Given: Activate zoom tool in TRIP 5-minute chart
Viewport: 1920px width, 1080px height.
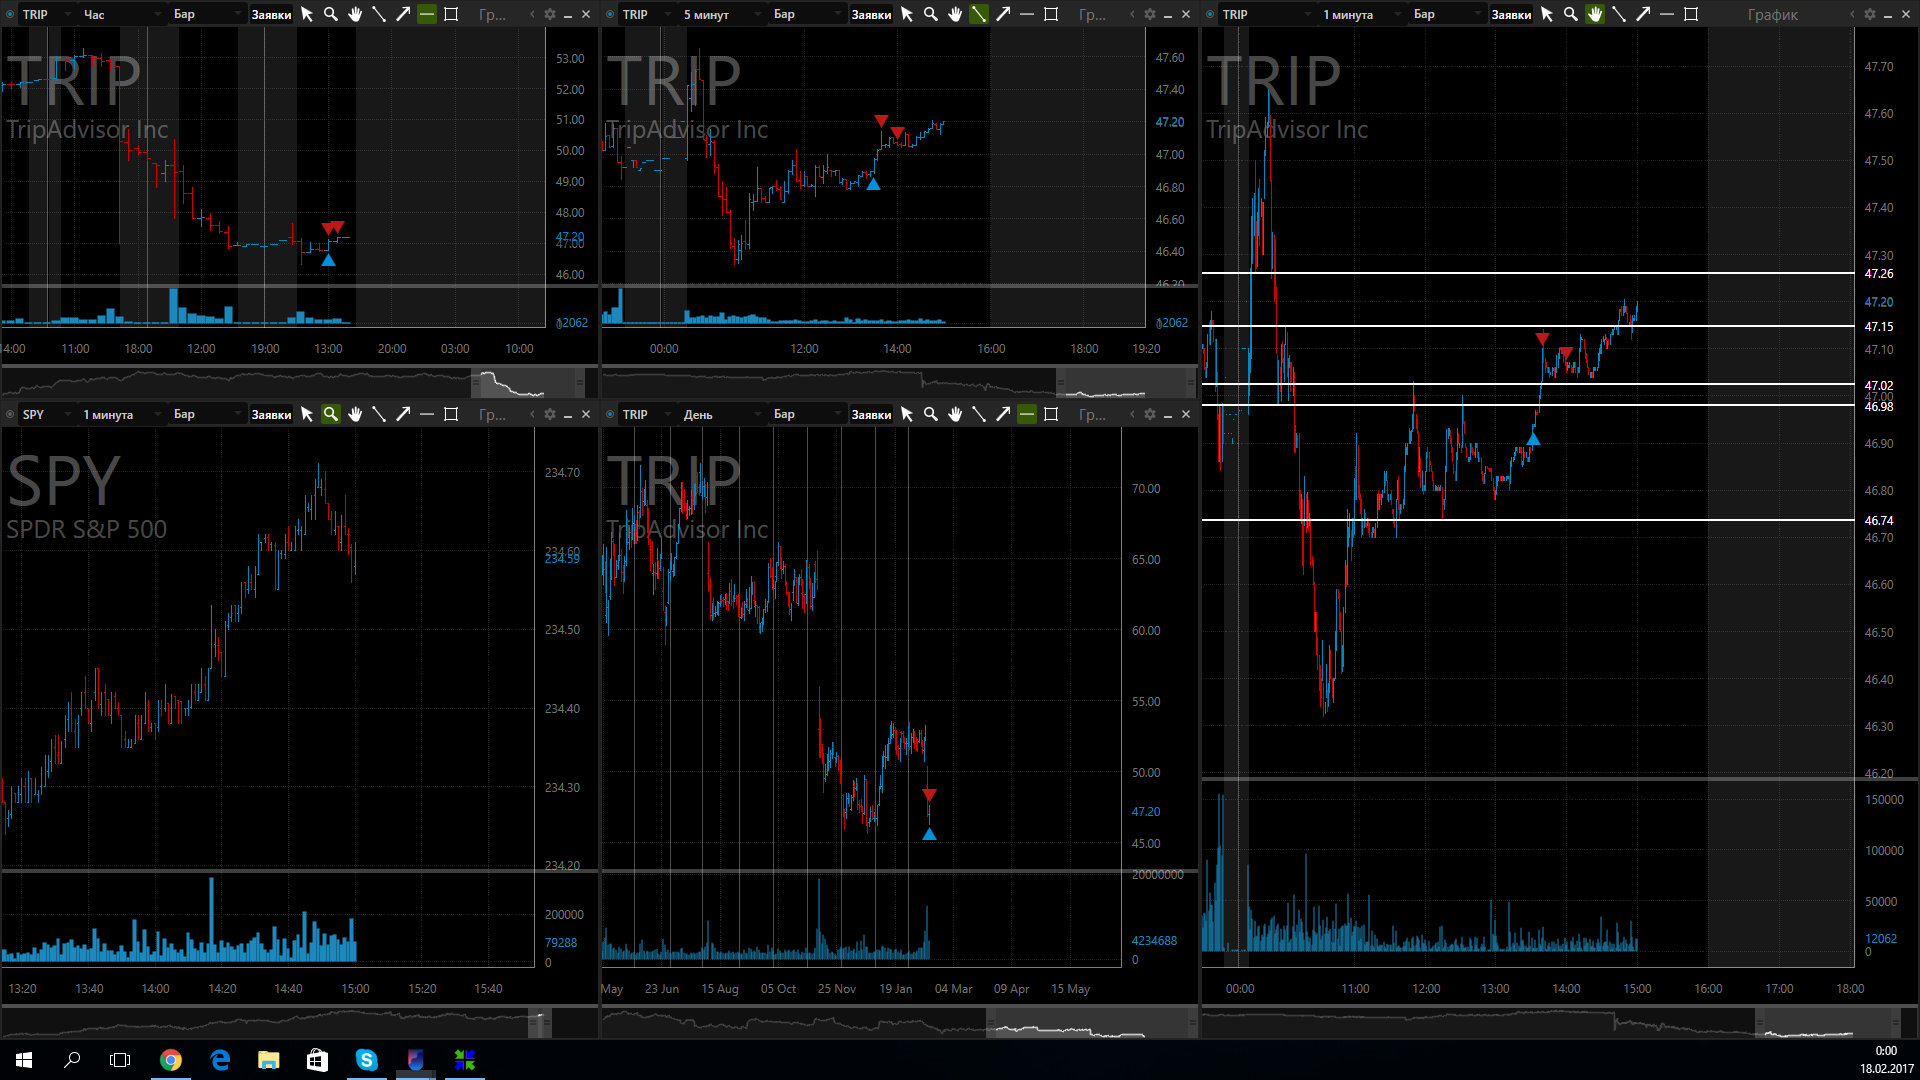Looking at the screenshot, I should pos(931,14).
